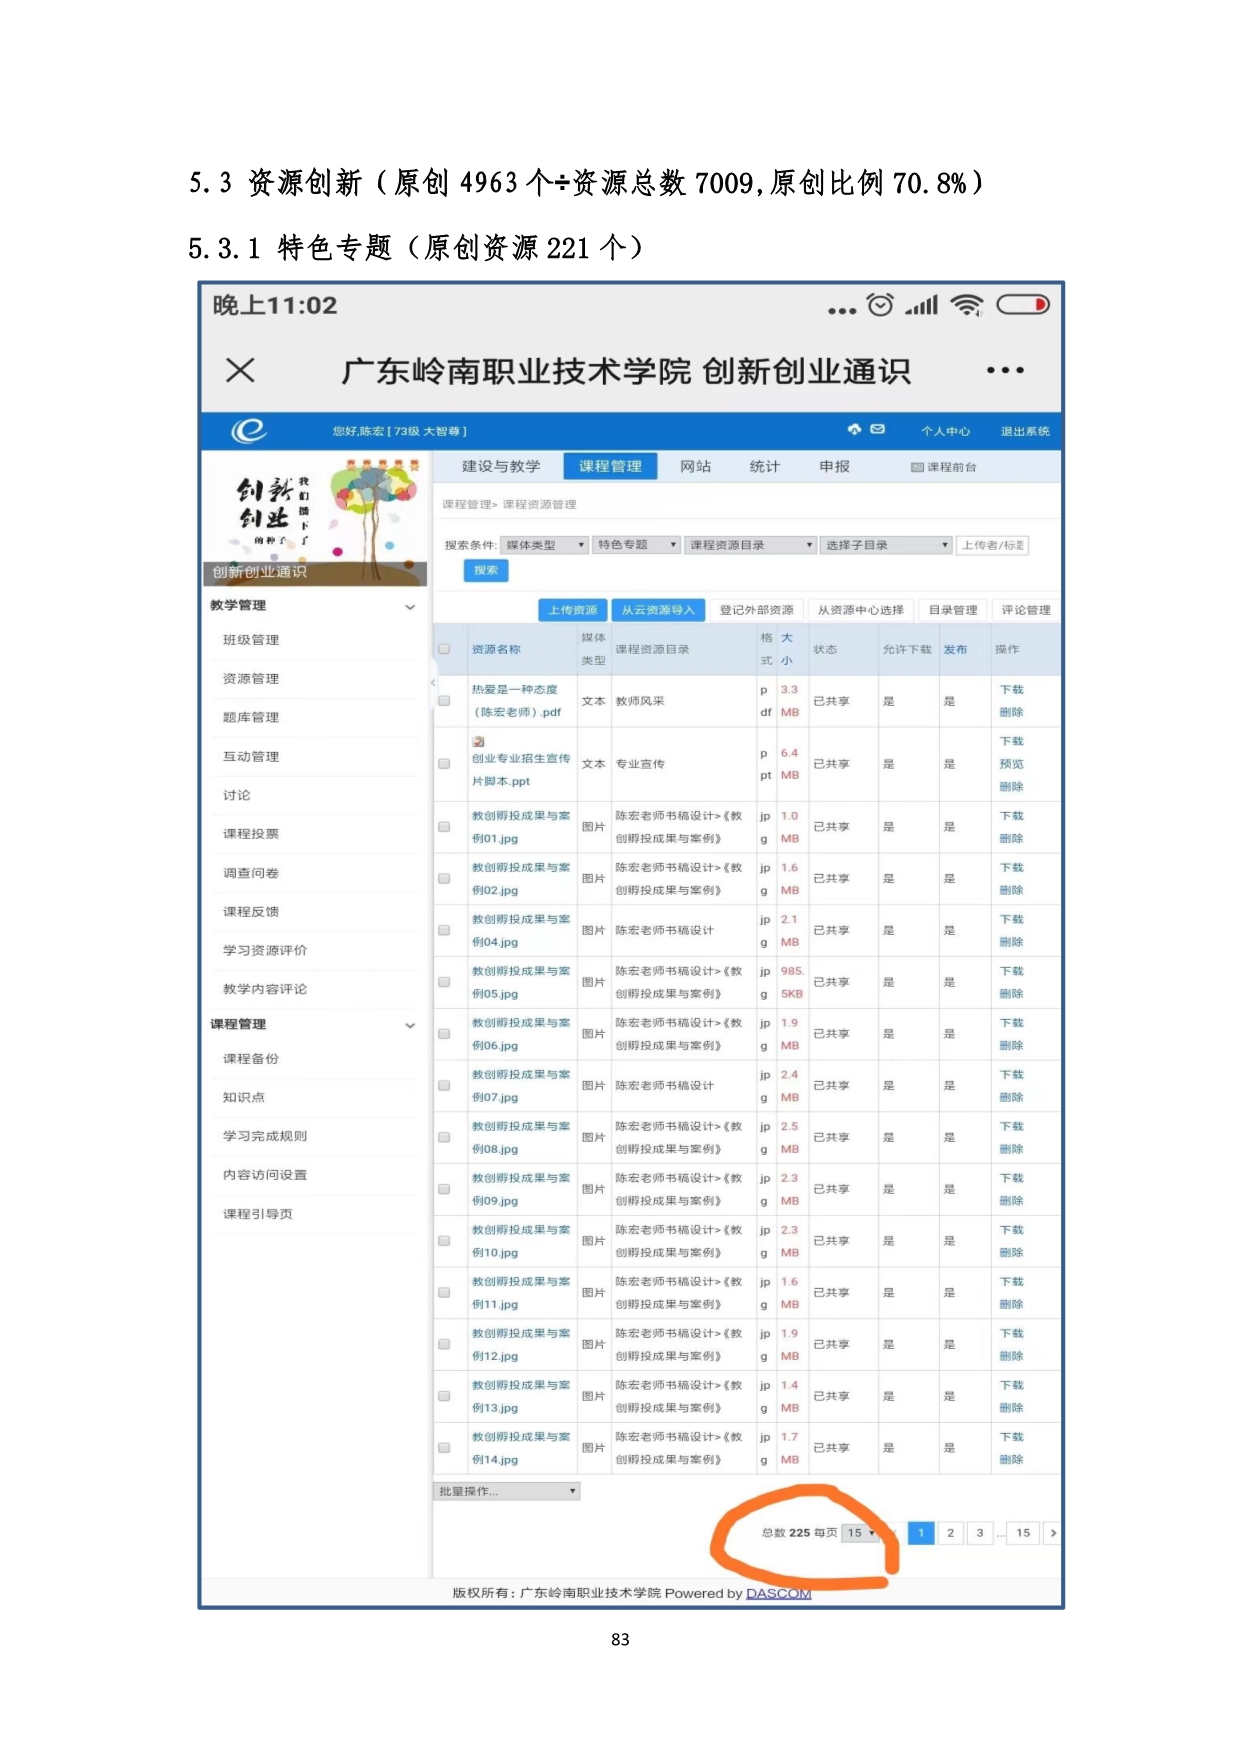The height and width of the screenshot is (1753, 1240).
Task: Focus the 上传者/标题 search field
Action: pos(992,545)
